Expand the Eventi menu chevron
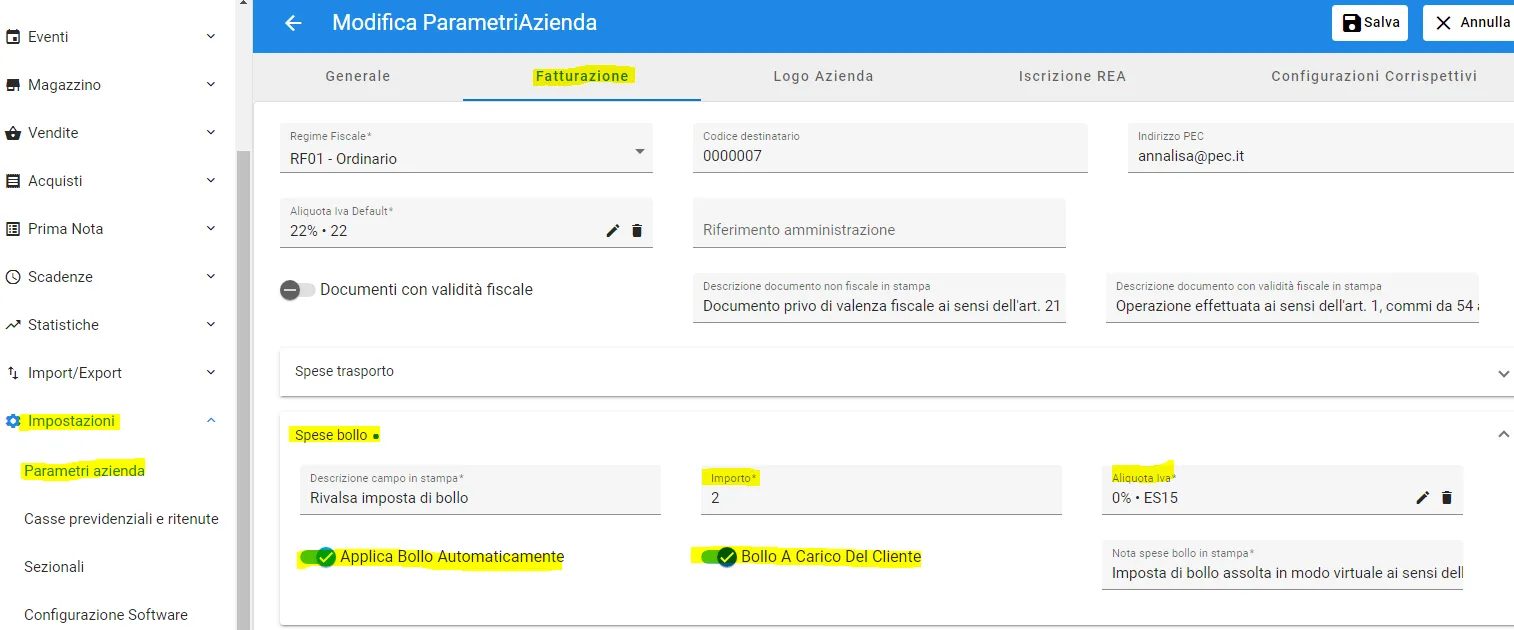 point(211,37)
